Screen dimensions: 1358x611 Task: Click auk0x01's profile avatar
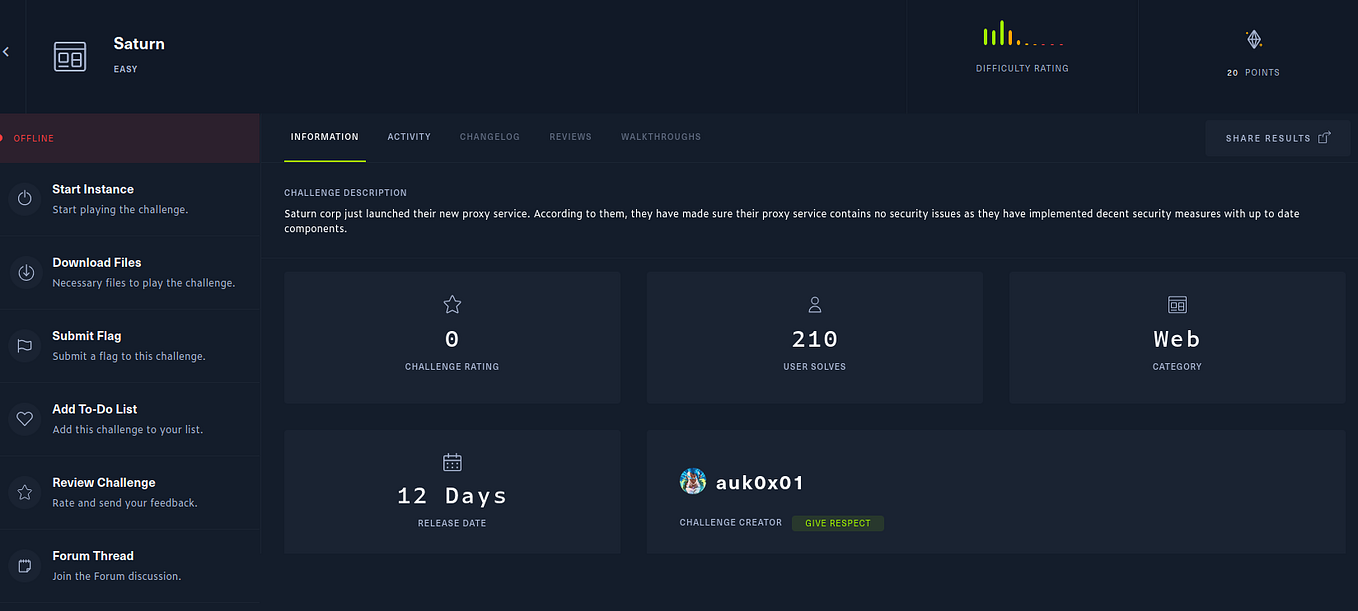pos(692,481)
